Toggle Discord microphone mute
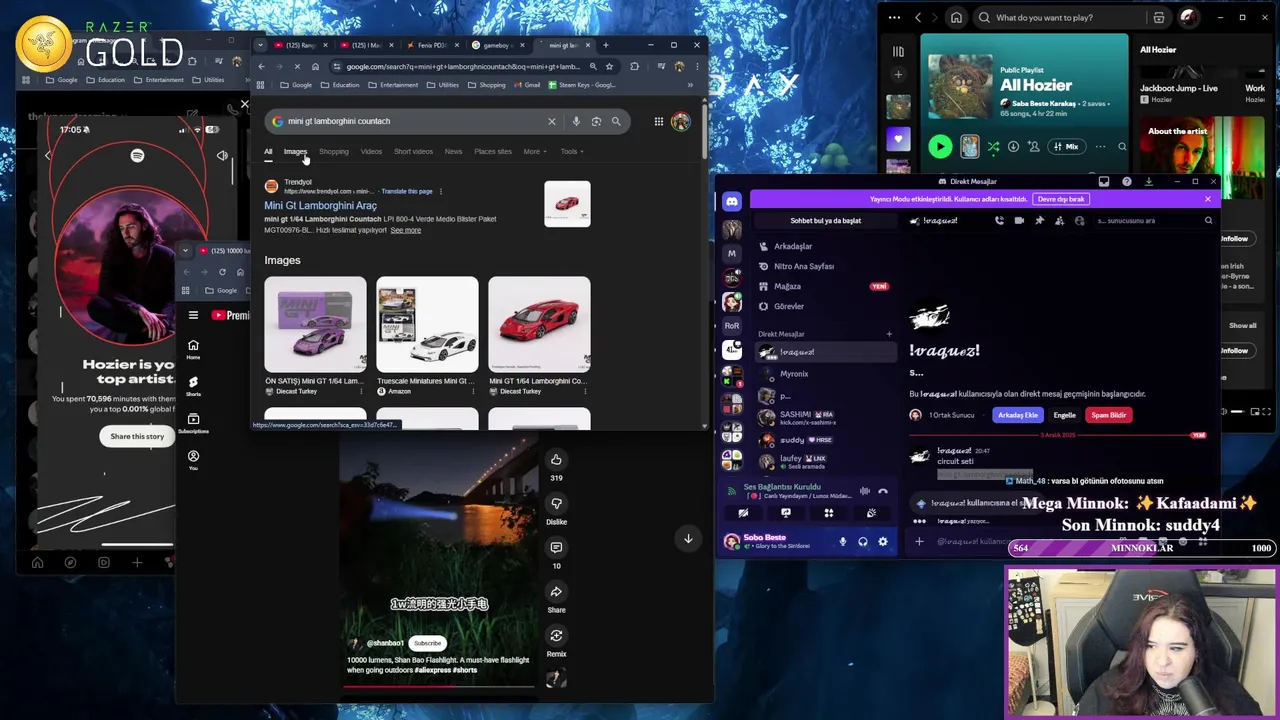Image resolution: width=1280 pixels, height=720 pixels. [x=842, y=542]
